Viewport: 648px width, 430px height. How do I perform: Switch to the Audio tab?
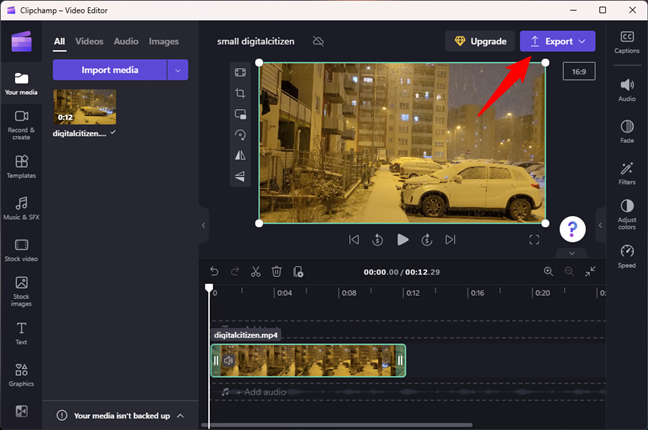point(126,41)
